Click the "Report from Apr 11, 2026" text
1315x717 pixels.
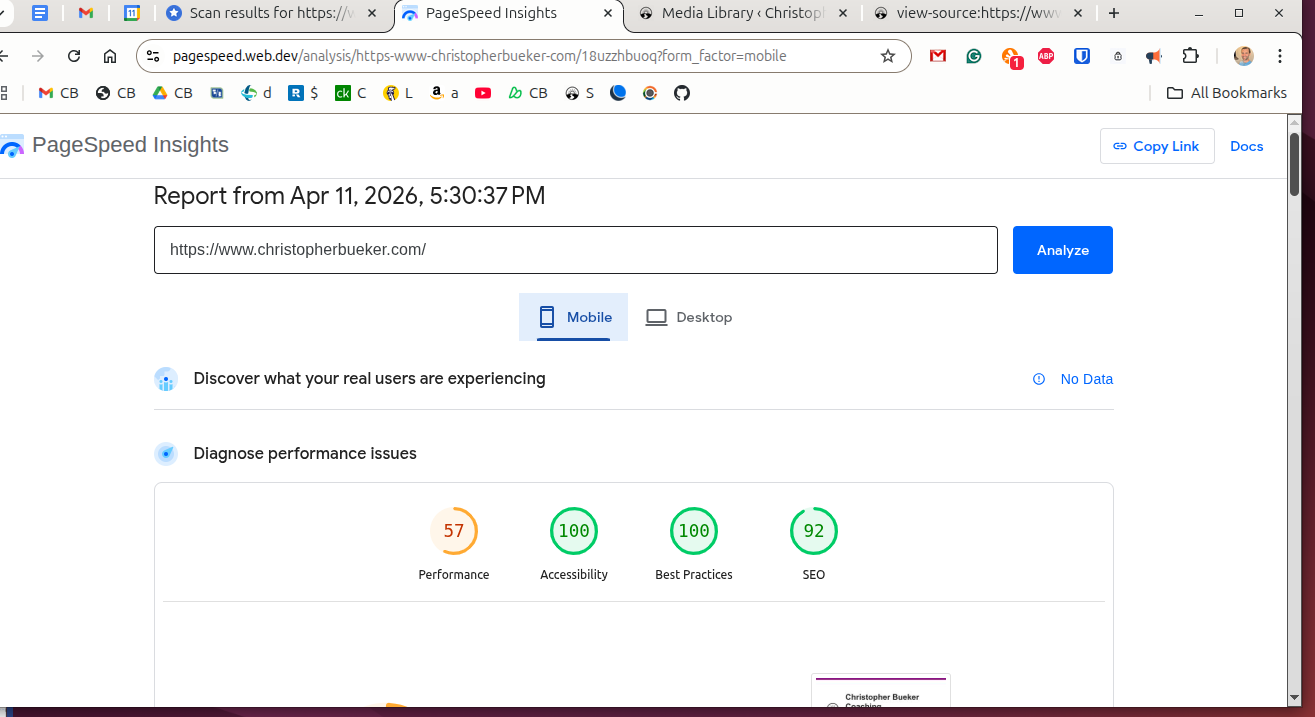[x=349, y=196]
